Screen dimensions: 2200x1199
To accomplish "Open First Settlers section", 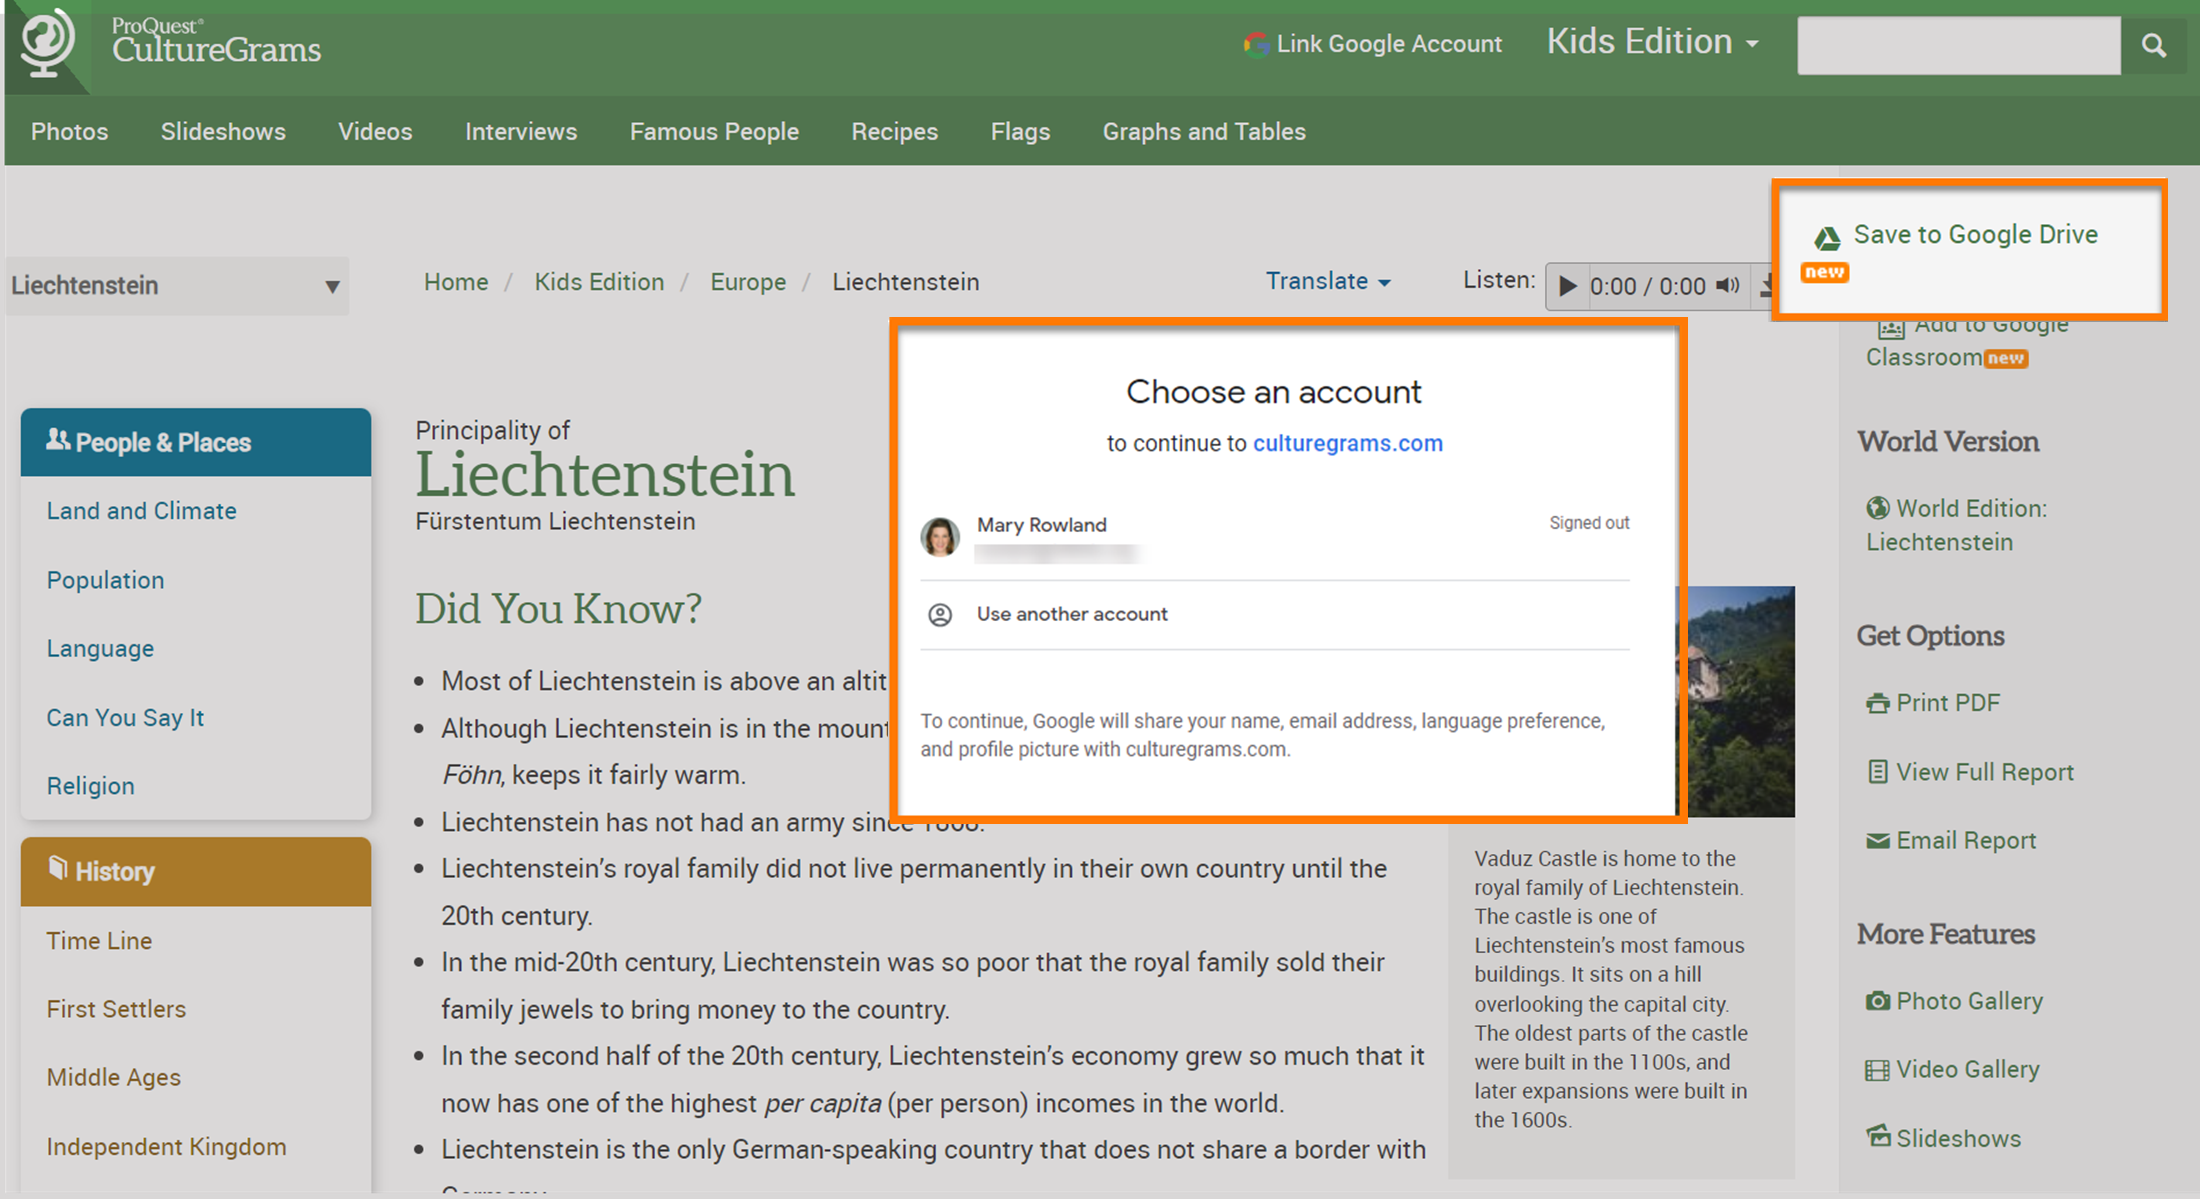I will click(x=116, y=1009).
